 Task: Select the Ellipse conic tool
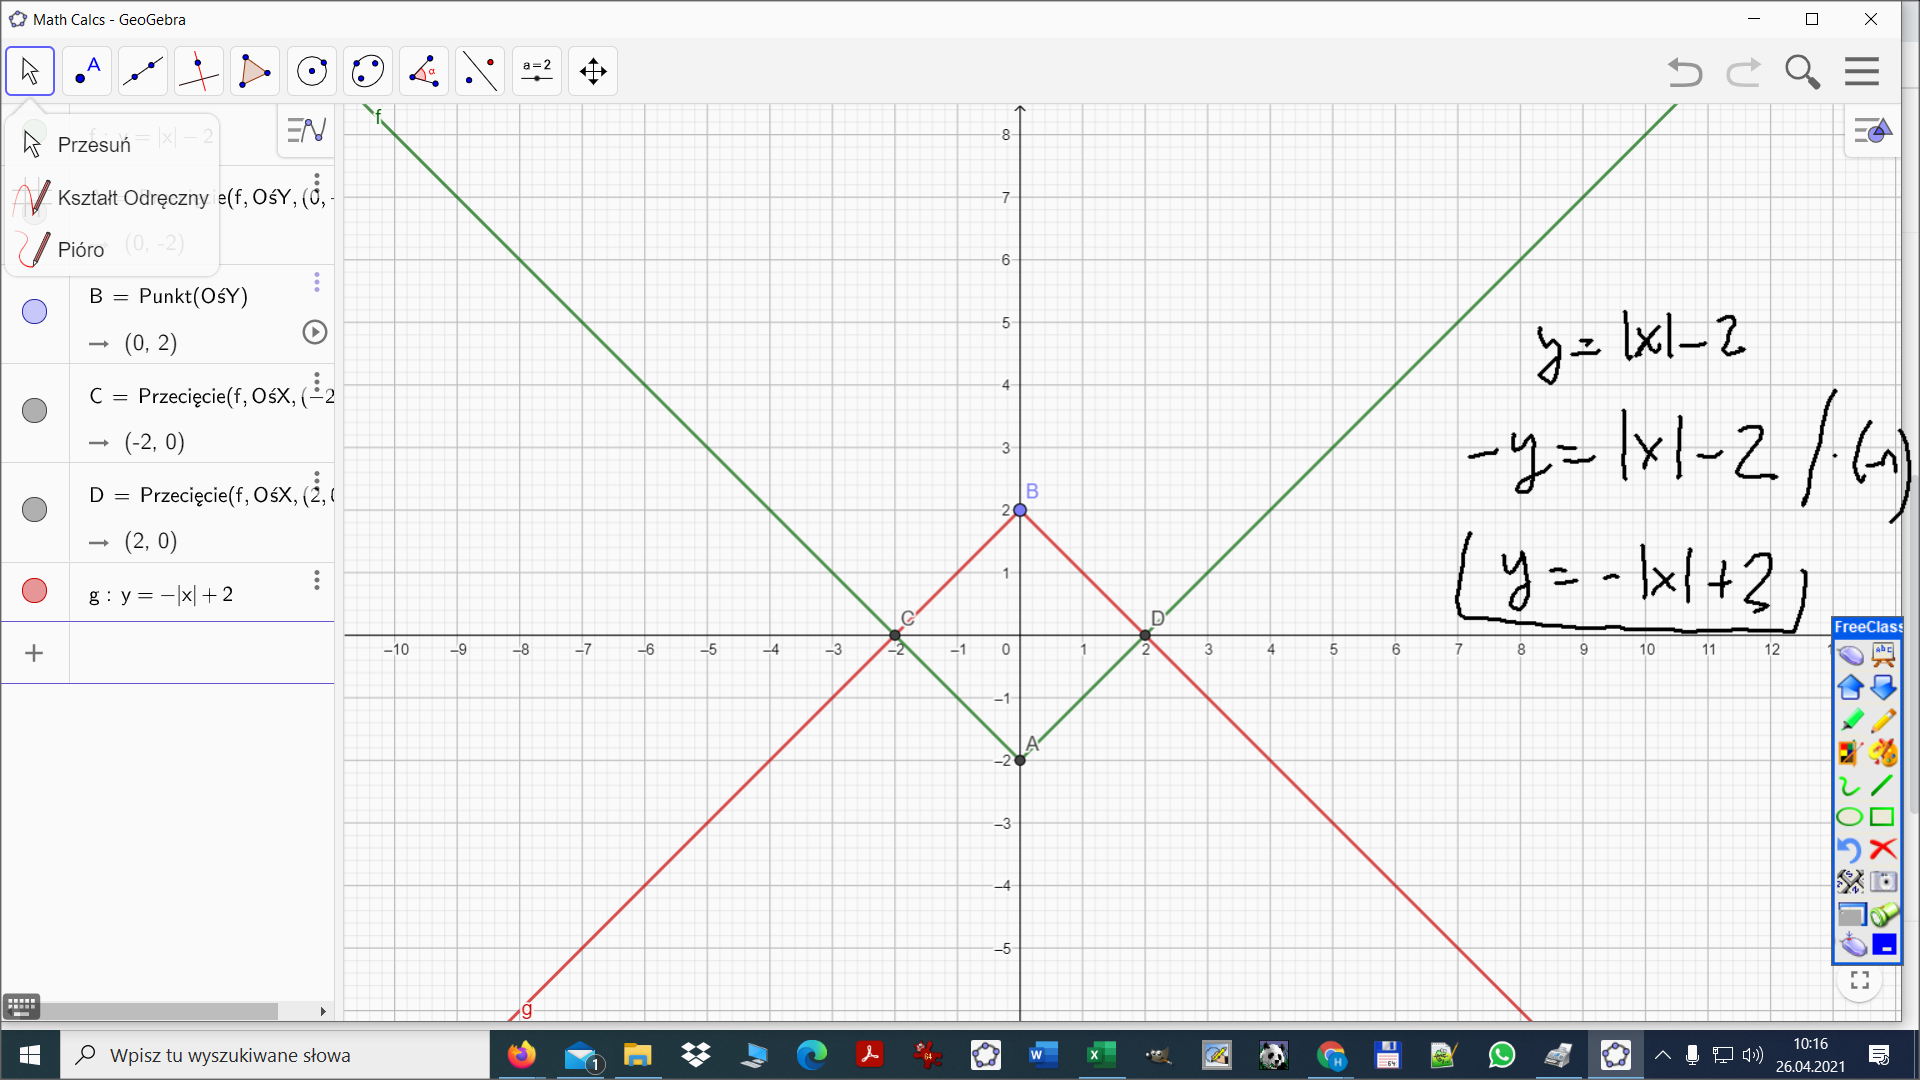point(368,71)
